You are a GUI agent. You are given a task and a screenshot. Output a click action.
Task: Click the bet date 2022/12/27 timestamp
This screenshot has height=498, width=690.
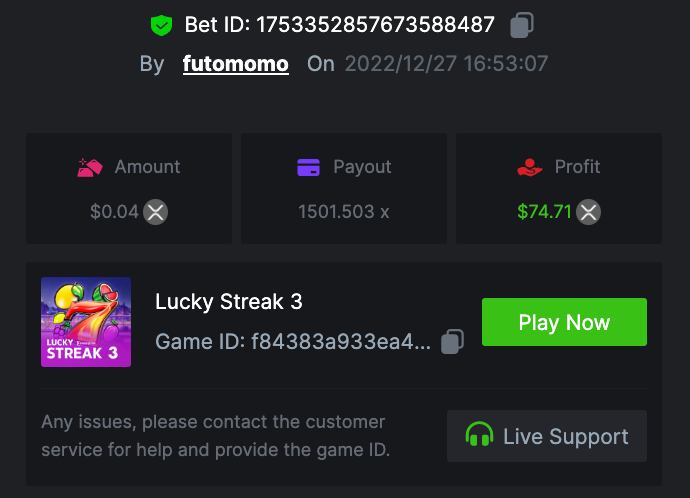click(446, 64)
